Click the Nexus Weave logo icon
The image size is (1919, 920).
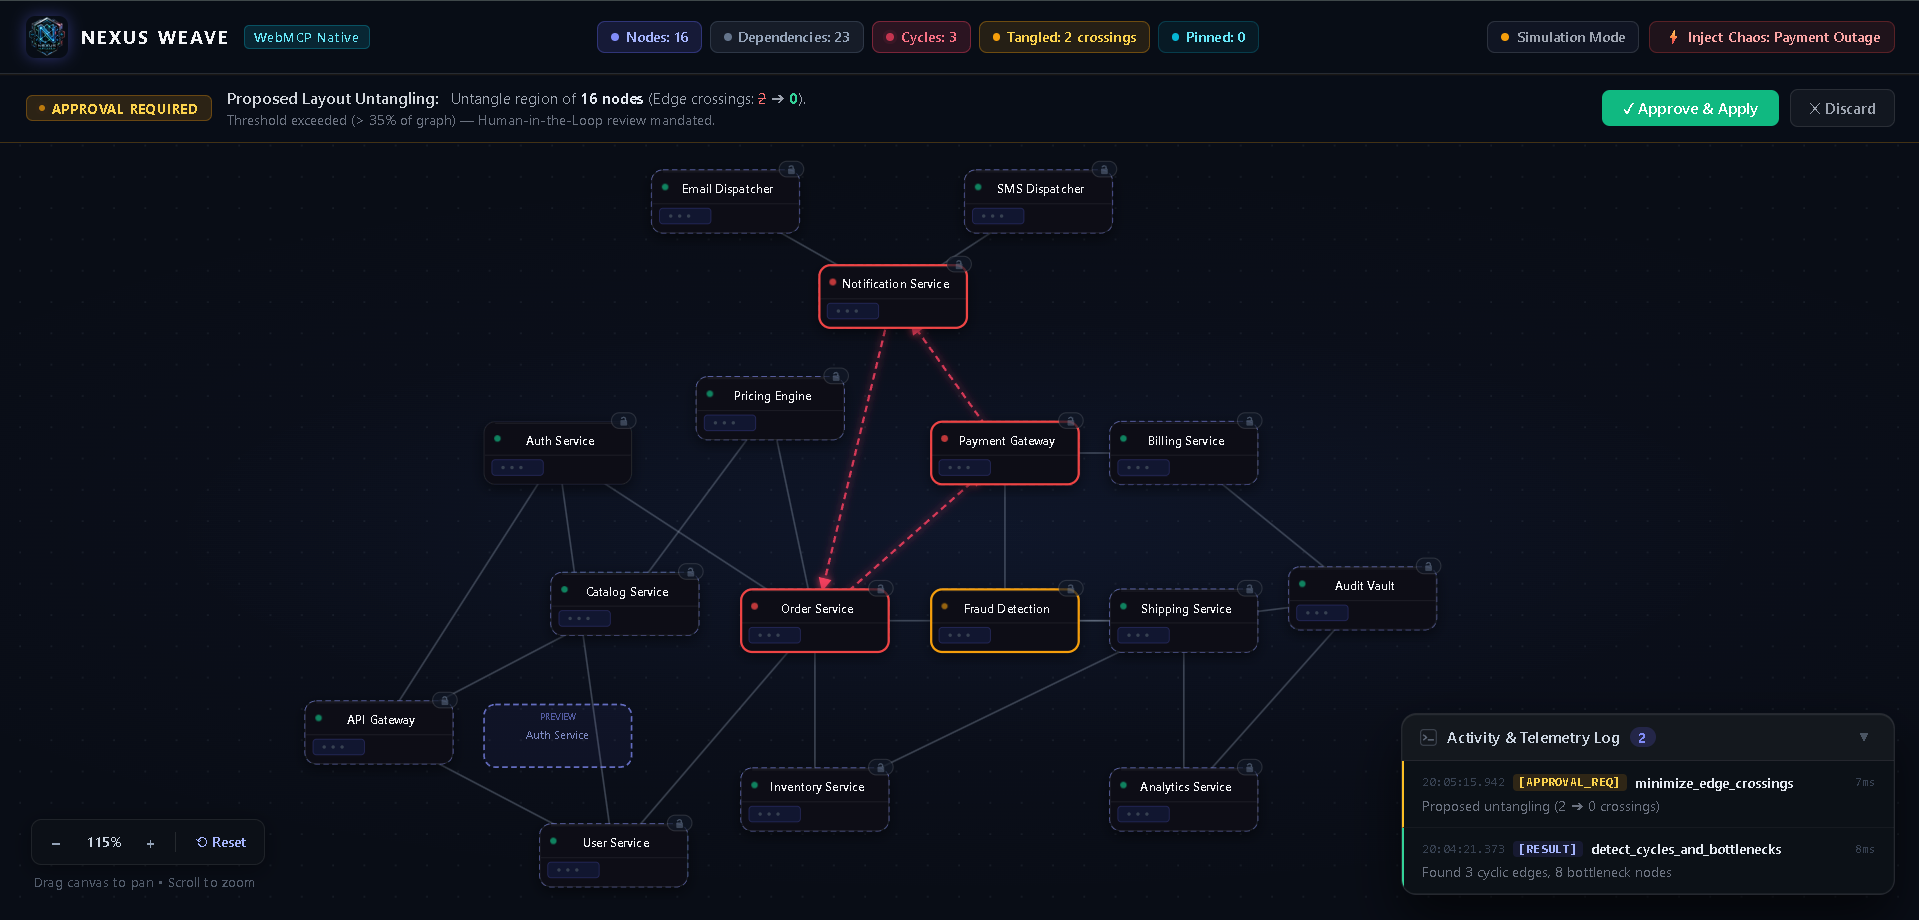pyautogui.click(x=47, y=37)
